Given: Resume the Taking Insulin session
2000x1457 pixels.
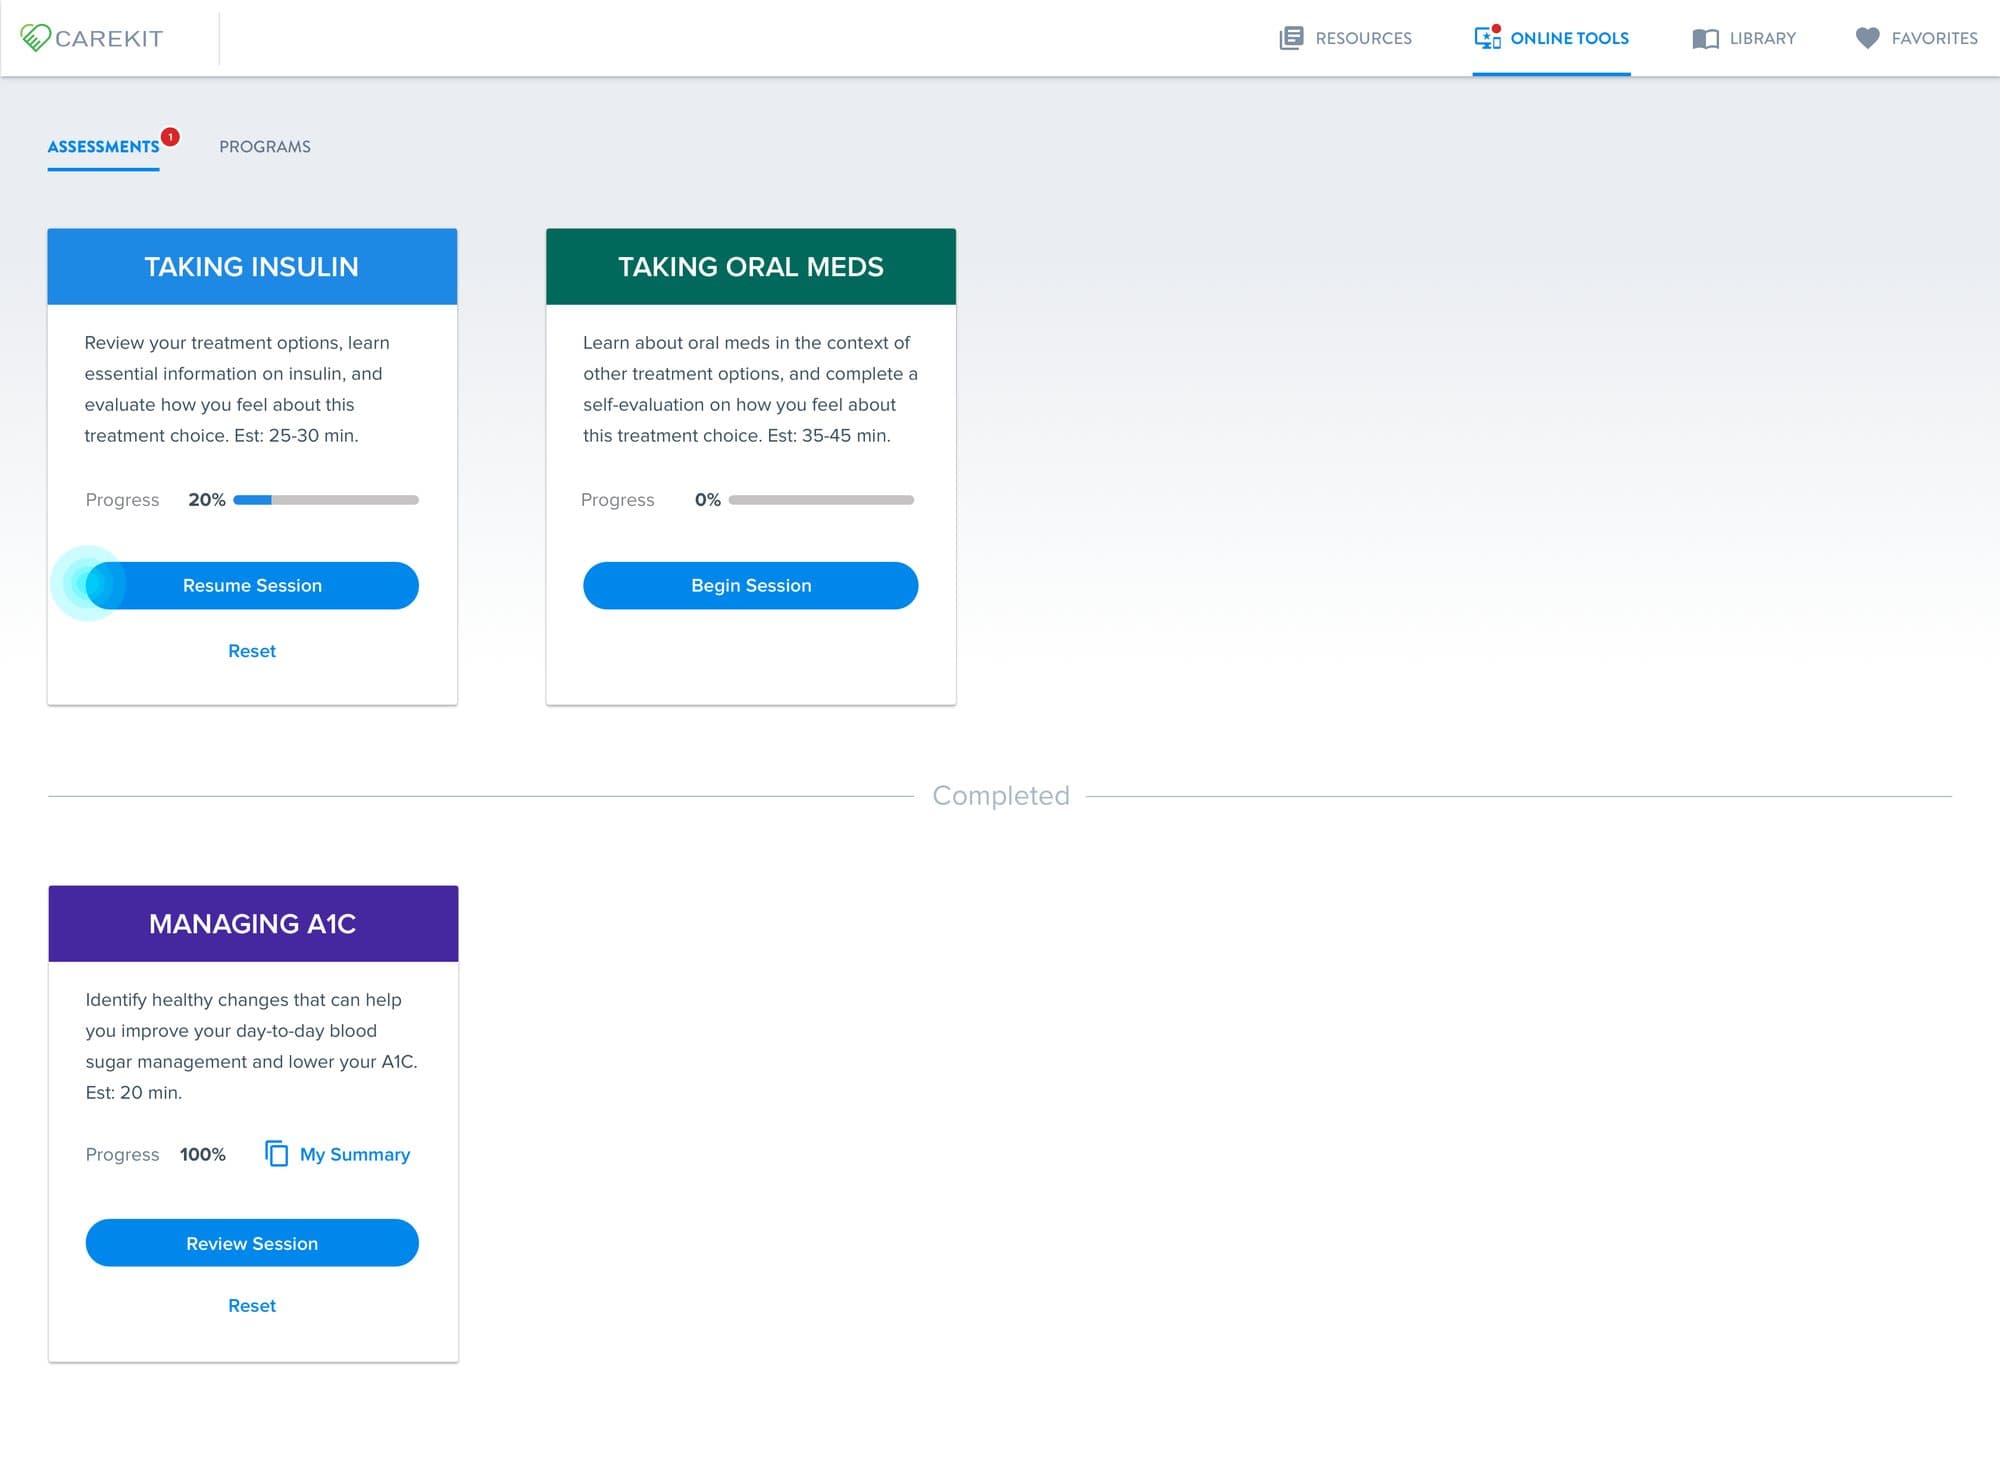Looking at the screenshot, I should pyautogui.click(x=252, y=585).
